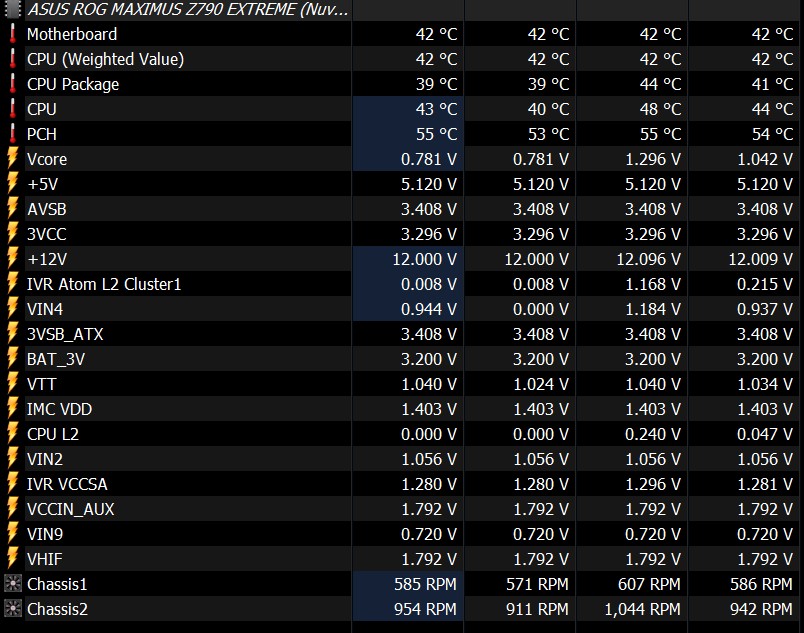Image resolution: width=804 pixels, height=633 pixels.
Task: Select the Chassis1 fan label
Action: (x=57, y=584)
